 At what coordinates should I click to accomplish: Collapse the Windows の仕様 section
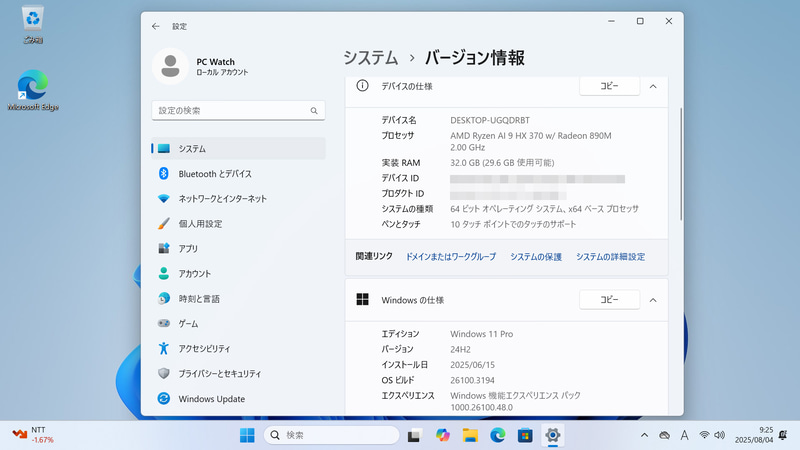click(653, 300)
